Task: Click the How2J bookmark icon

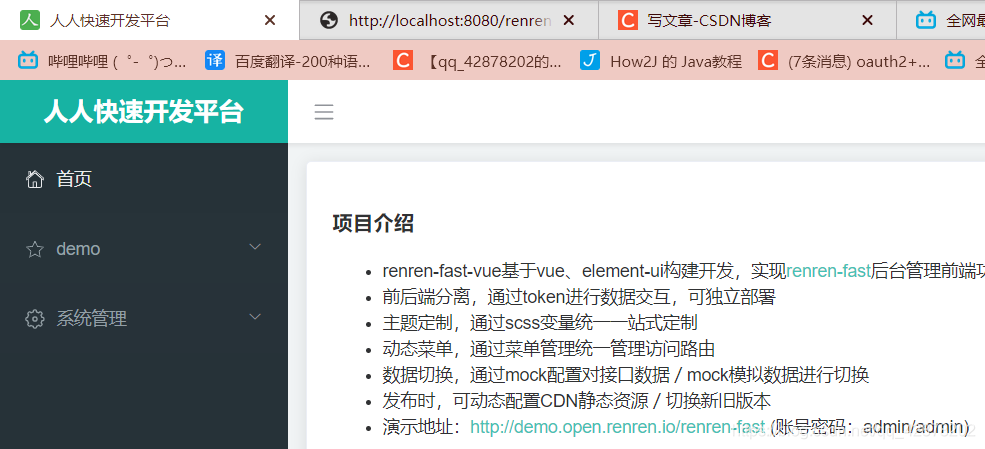Action: point(589,60)
